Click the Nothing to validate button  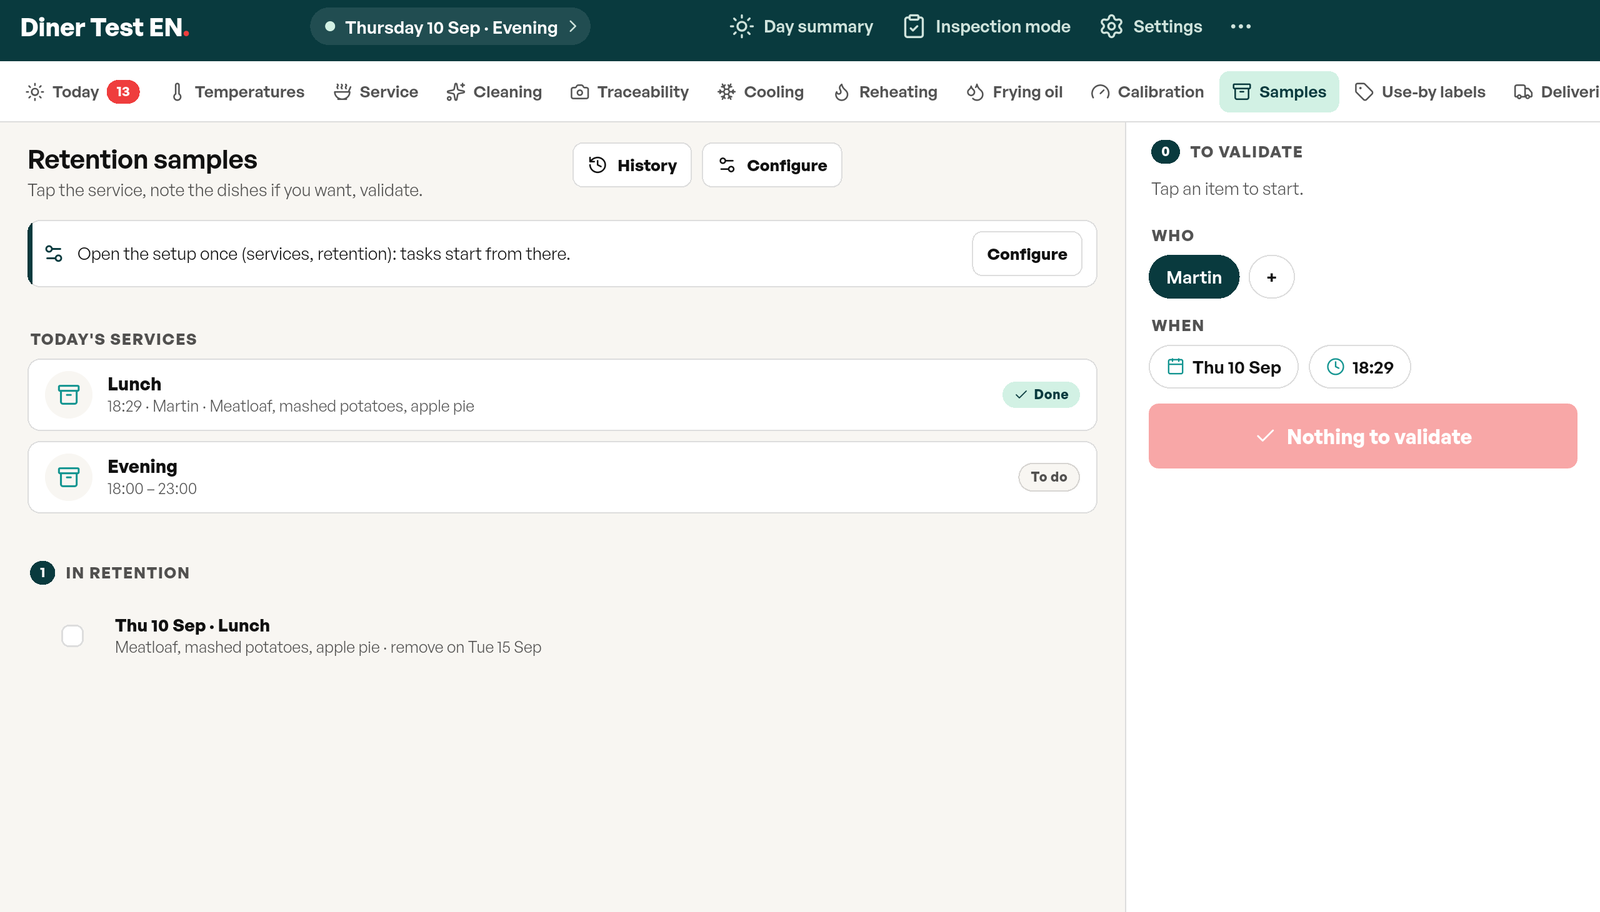[x=1363, y=436]
